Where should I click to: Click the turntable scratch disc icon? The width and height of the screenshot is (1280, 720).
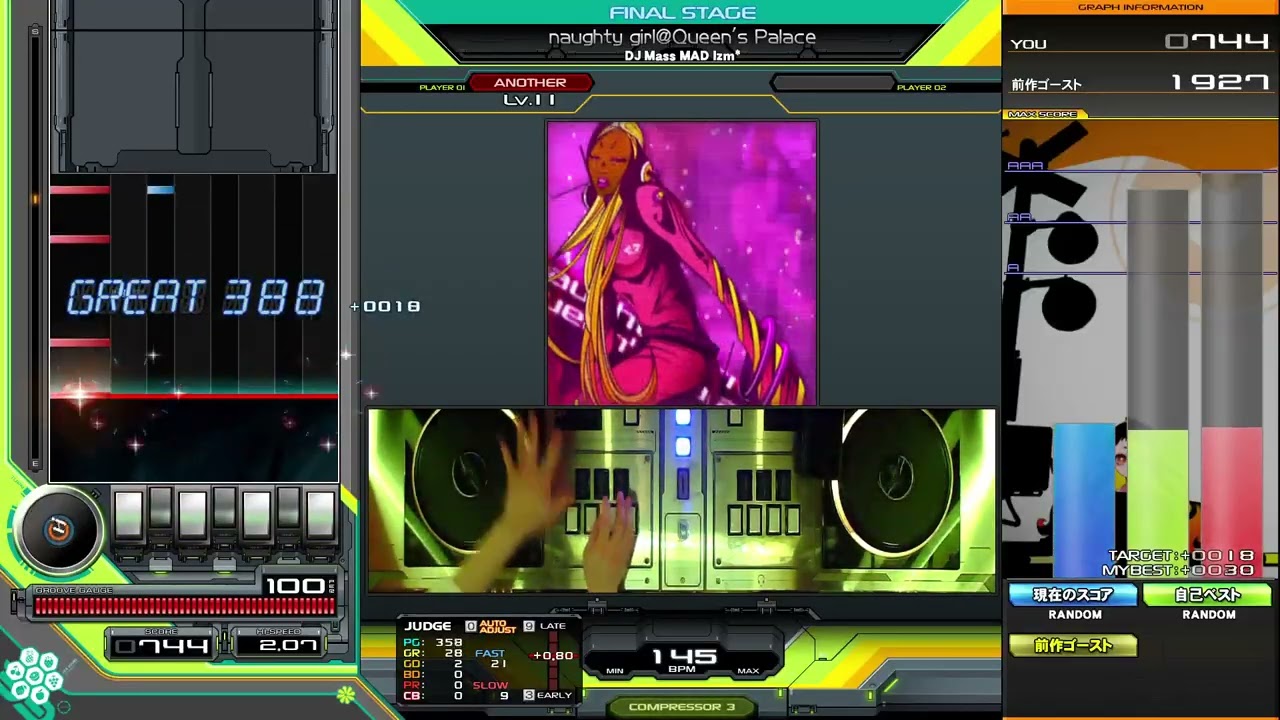(x=58, y=530)
